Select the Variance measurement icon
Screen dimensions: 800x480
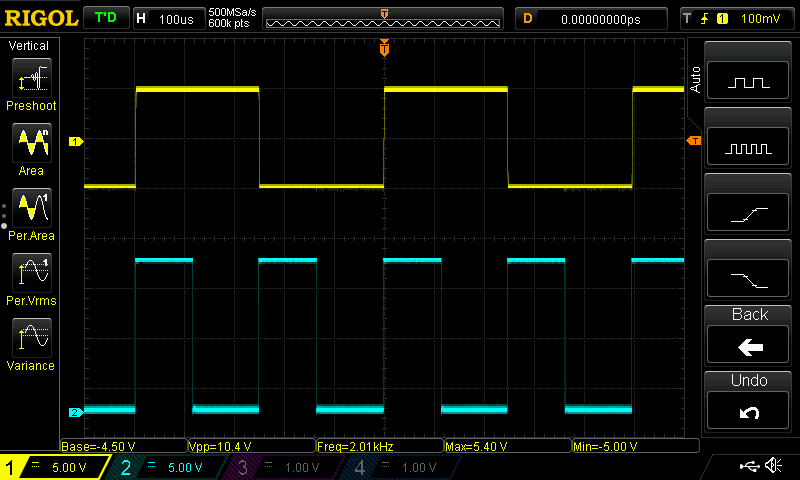[x=32, y=338]
